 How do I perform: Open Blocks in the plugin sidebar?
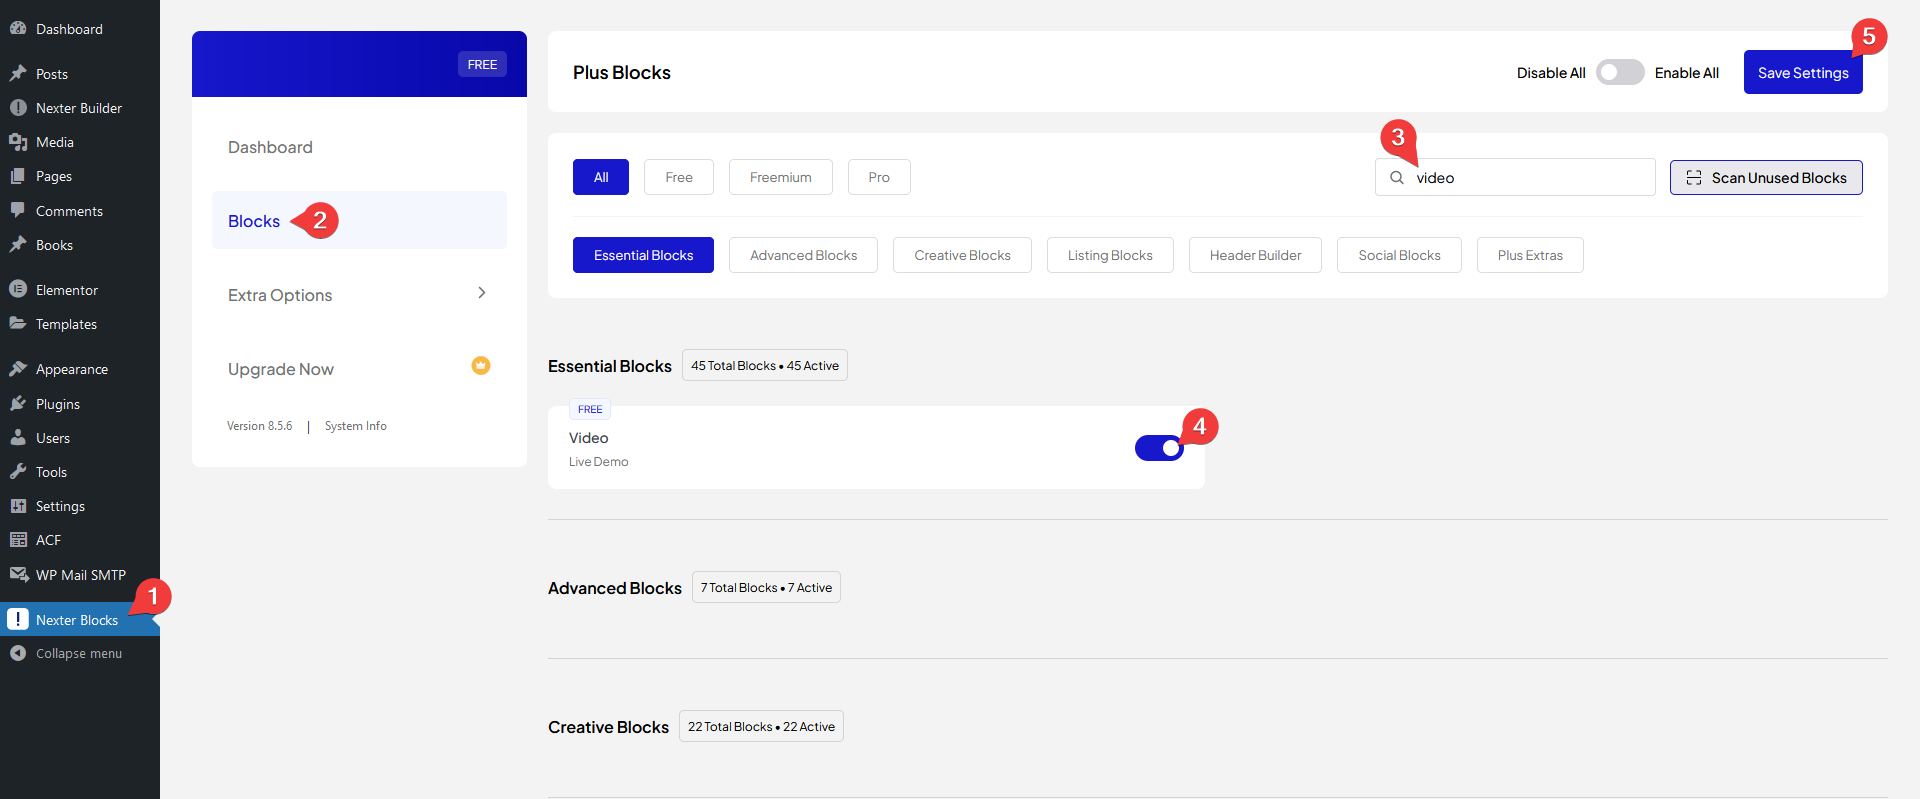(254, 221)
